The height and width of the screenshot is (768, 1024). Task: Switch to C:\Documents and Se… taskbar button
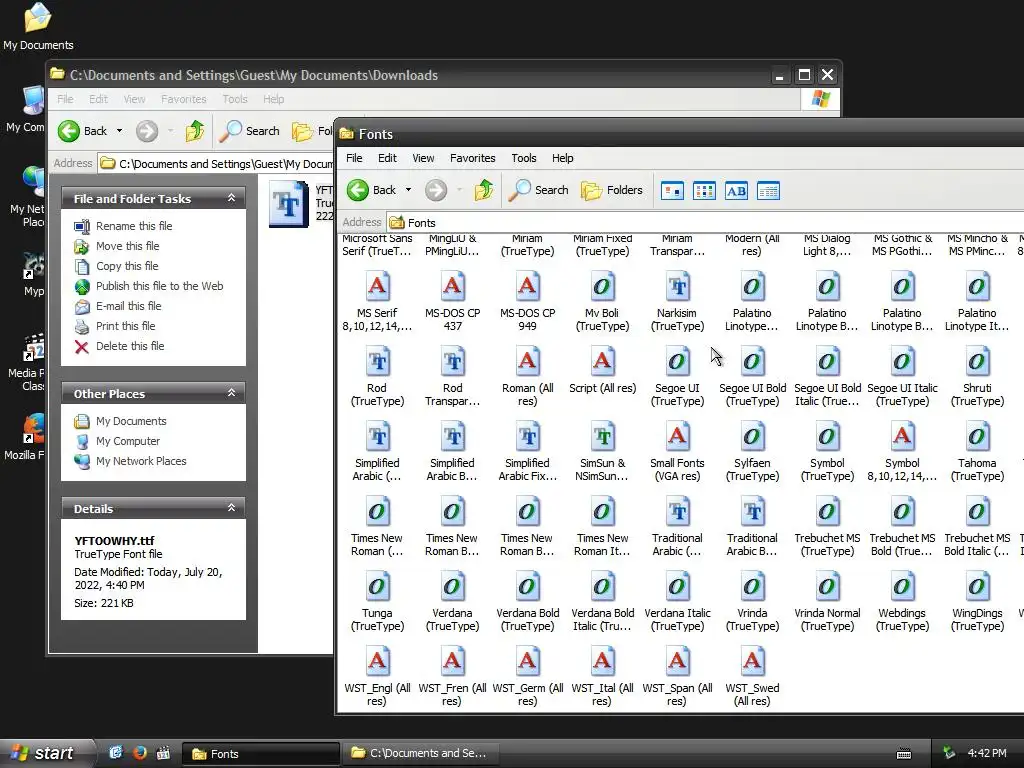tap(421, 753)
